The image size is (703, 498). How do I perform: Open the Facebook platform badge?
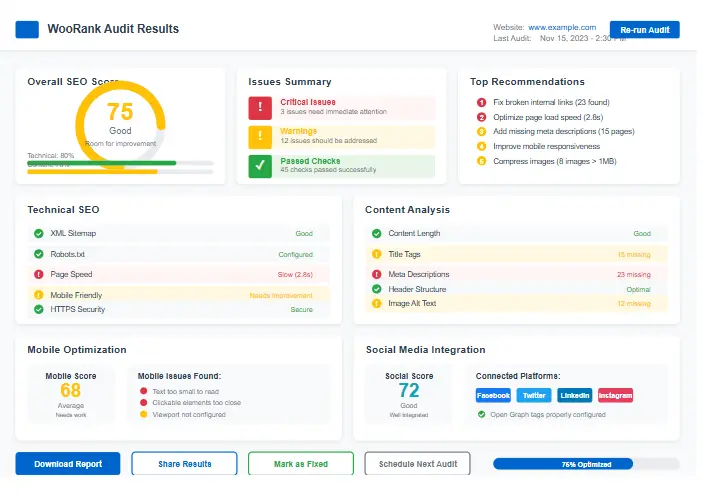coord(493,395)
